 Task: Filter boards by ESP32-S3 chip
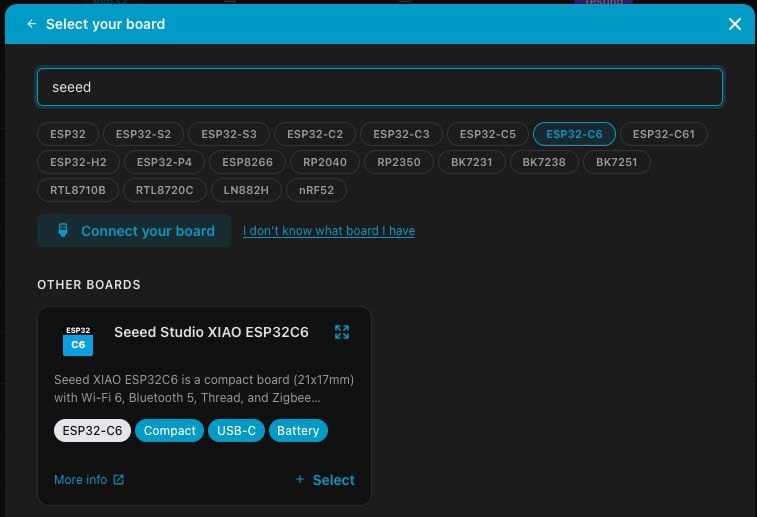(x=229, y=134)
